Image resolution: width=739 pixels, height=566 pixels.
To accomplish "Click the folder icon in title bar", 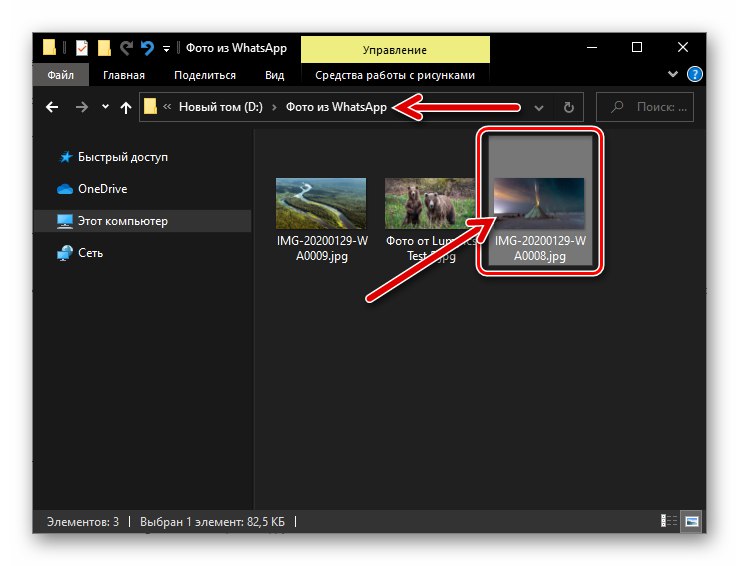I will [x=49, y=48].
